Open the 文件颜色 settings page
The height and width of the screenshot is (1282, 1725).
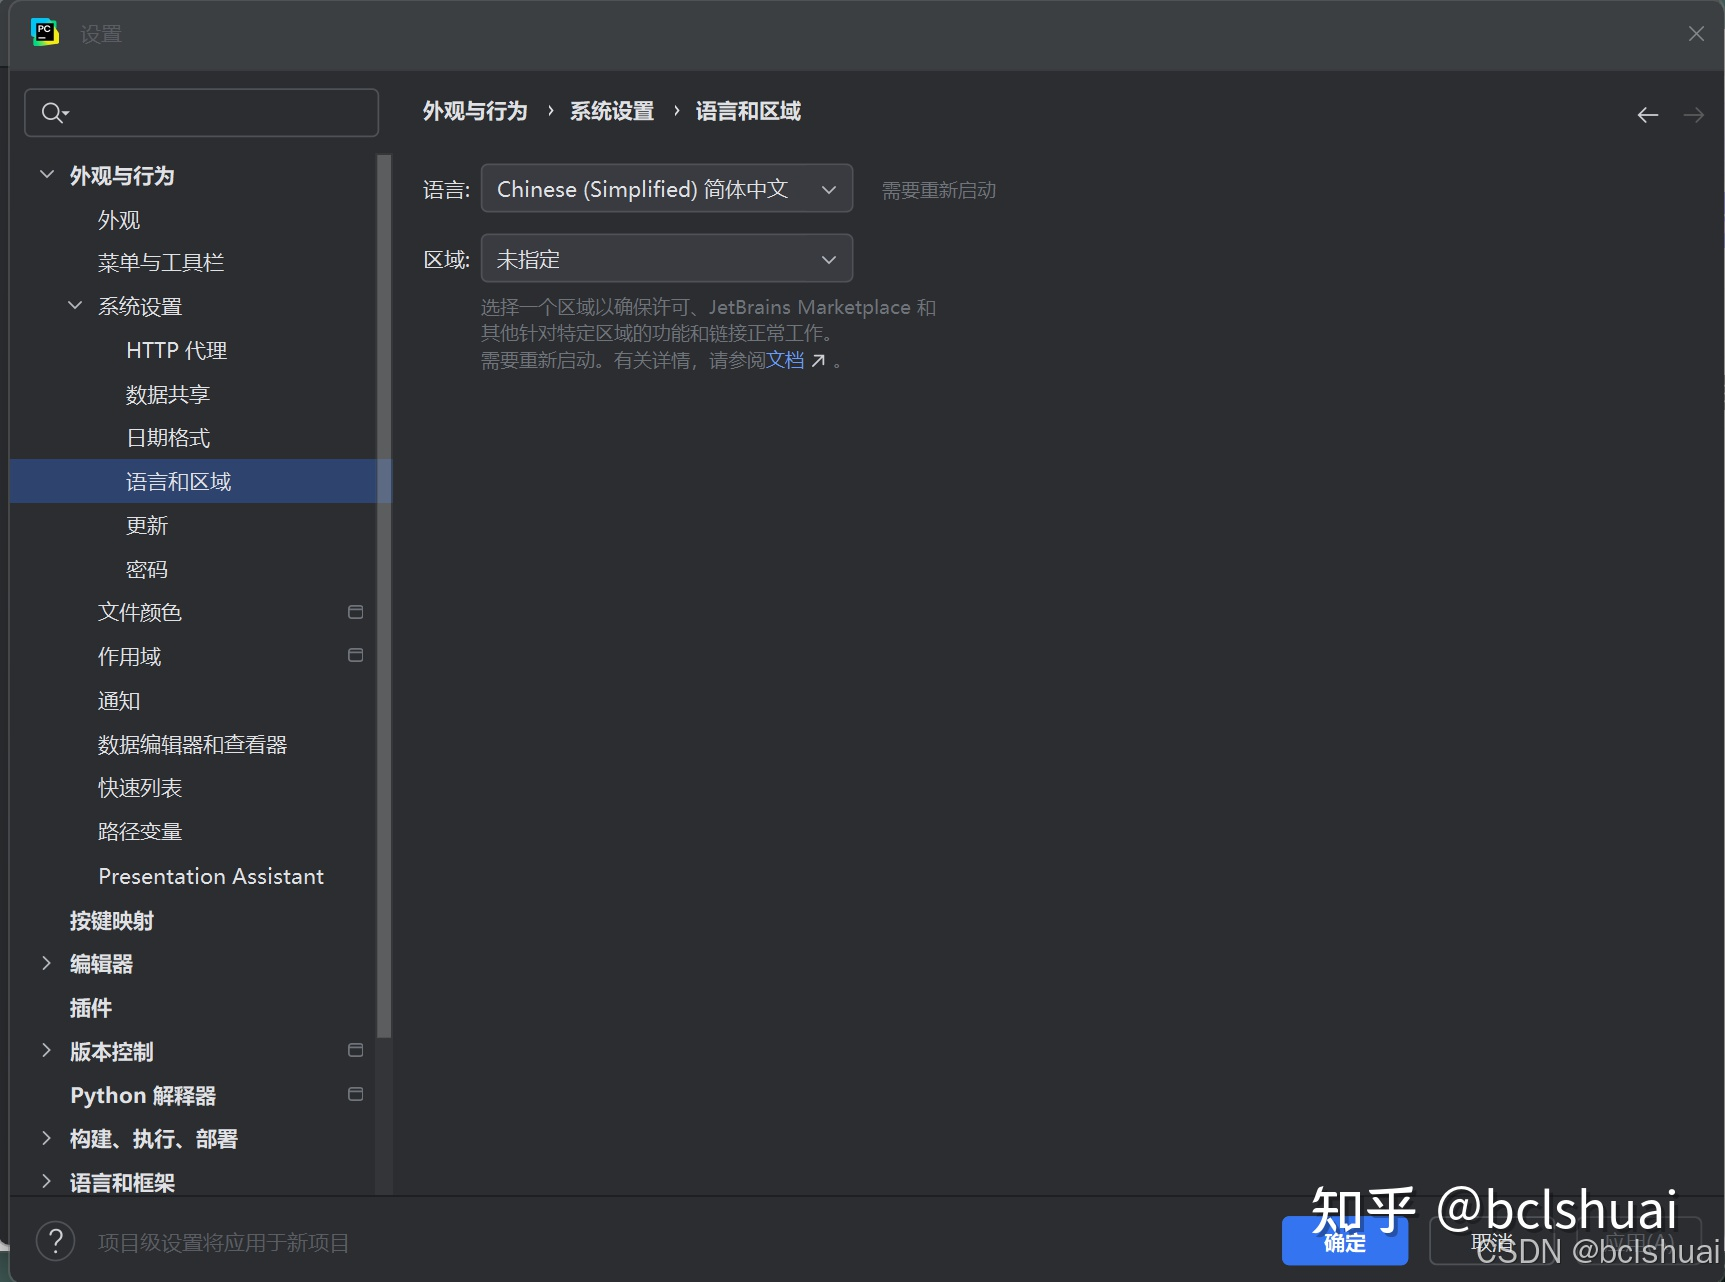click(140, 613)
